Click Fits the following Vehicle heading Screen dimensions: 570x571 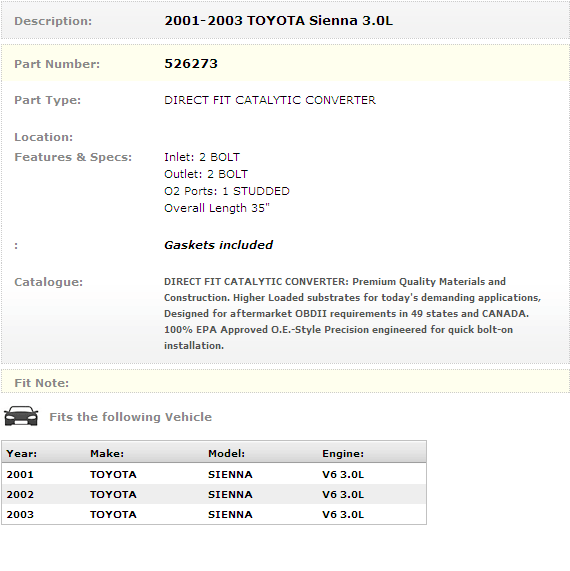click(130, 417)
